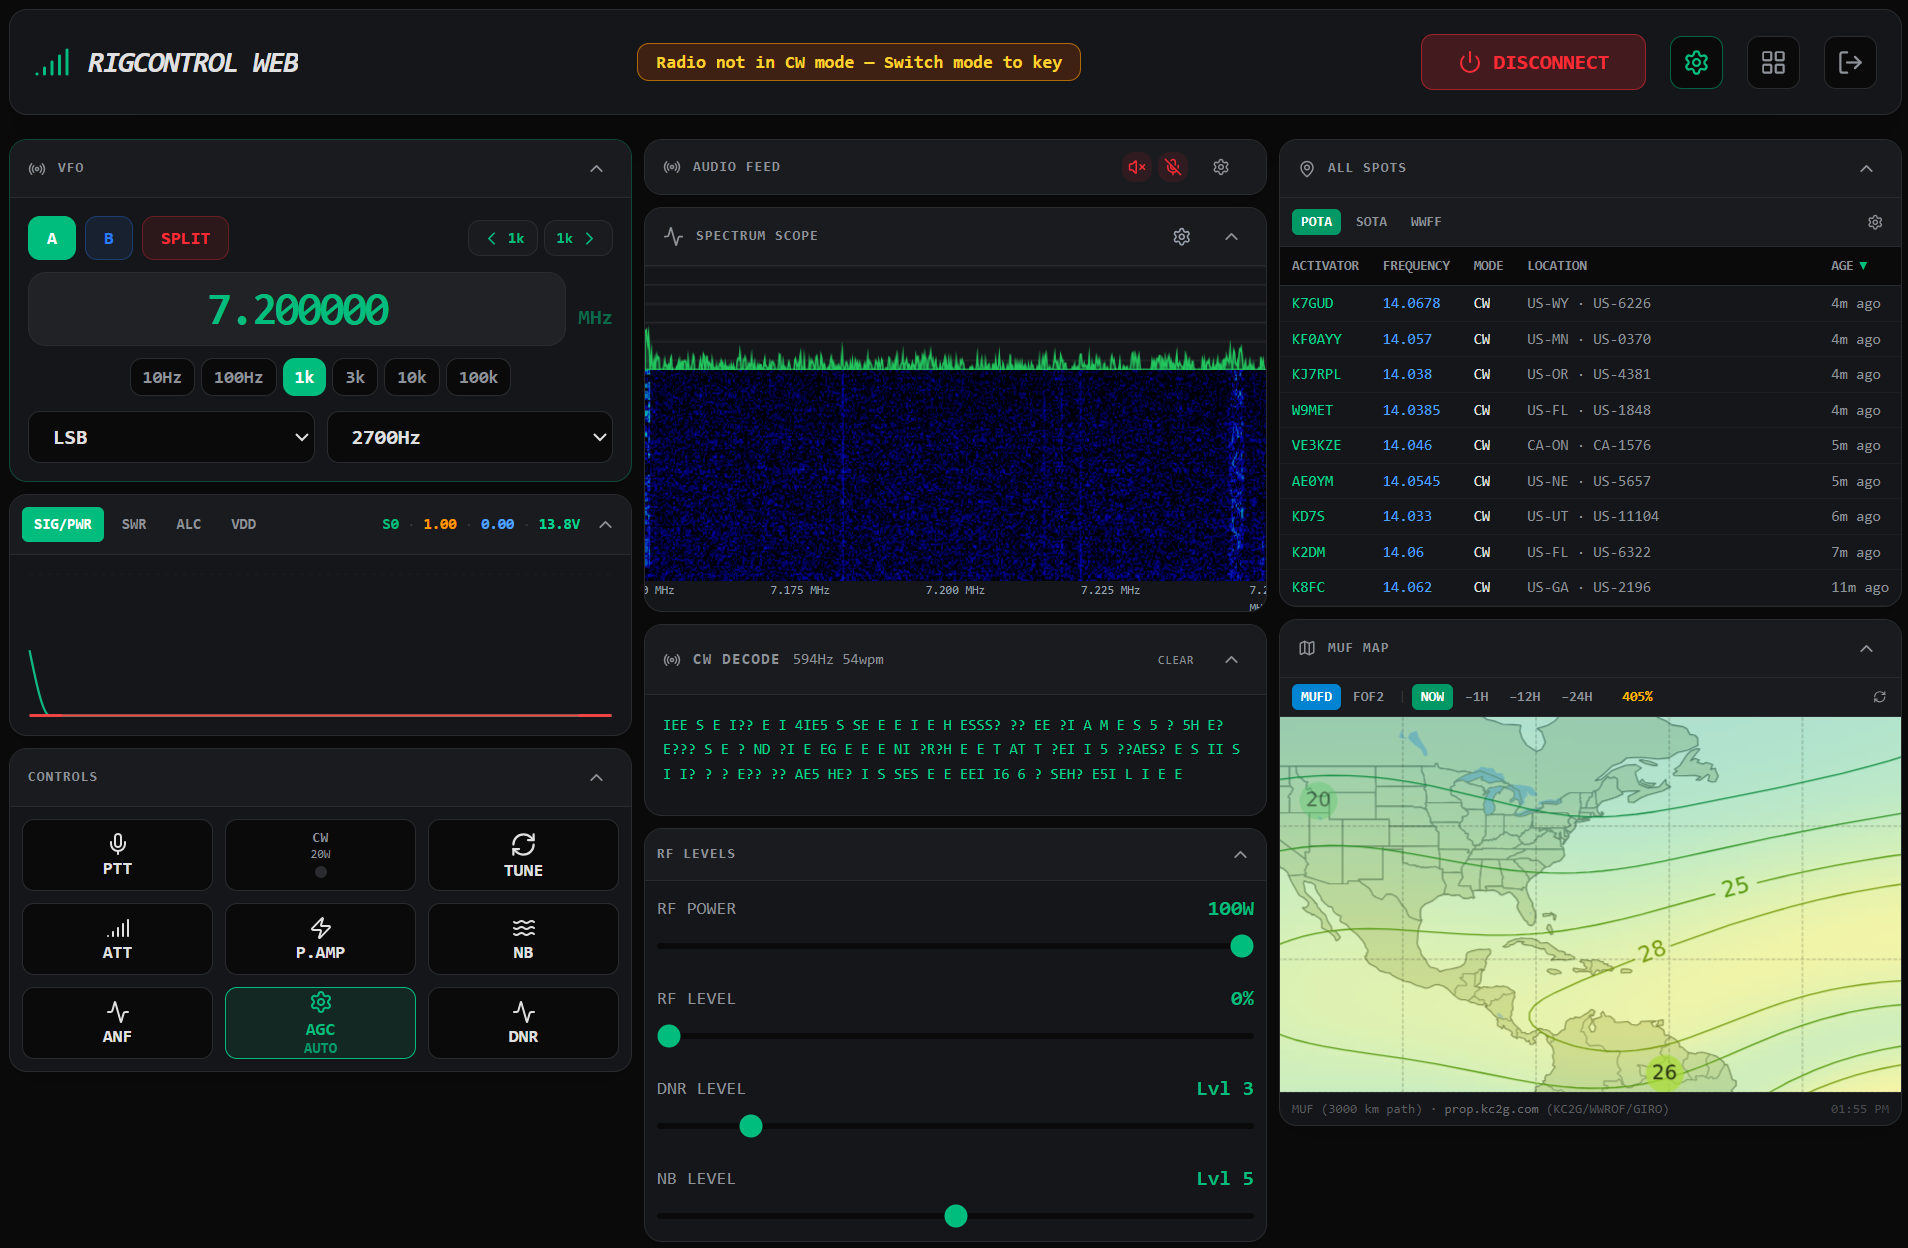Click the 7.200000 frequency display

click(x=297, y=310)
